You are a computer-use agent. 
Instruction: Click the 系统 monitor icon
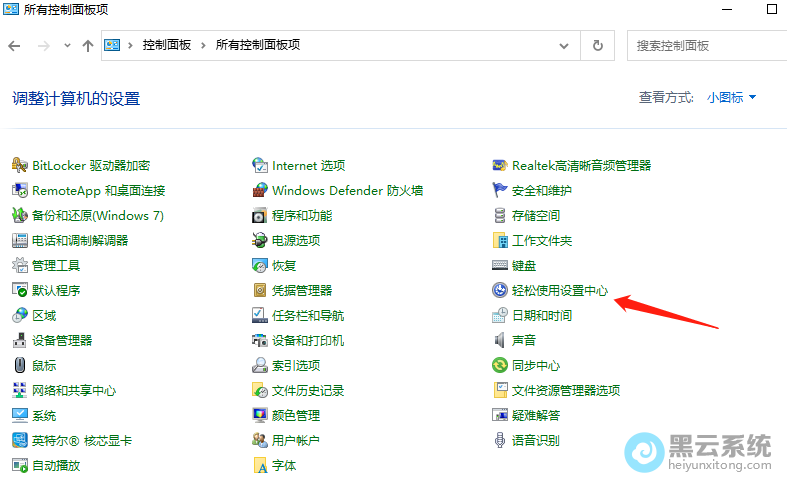20,415
